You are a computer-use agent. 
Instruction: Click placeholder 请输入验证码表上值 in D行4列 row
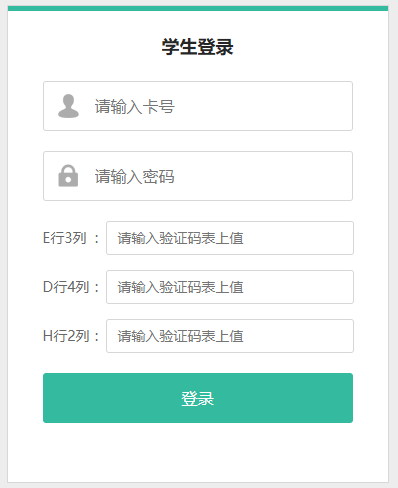pyautogui.click(x=180, y=287)
